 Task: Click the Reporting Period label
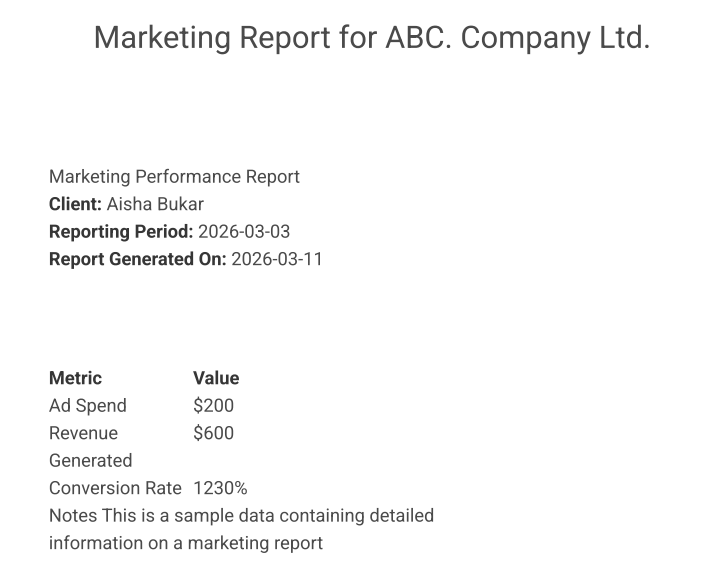pos(121,232)
